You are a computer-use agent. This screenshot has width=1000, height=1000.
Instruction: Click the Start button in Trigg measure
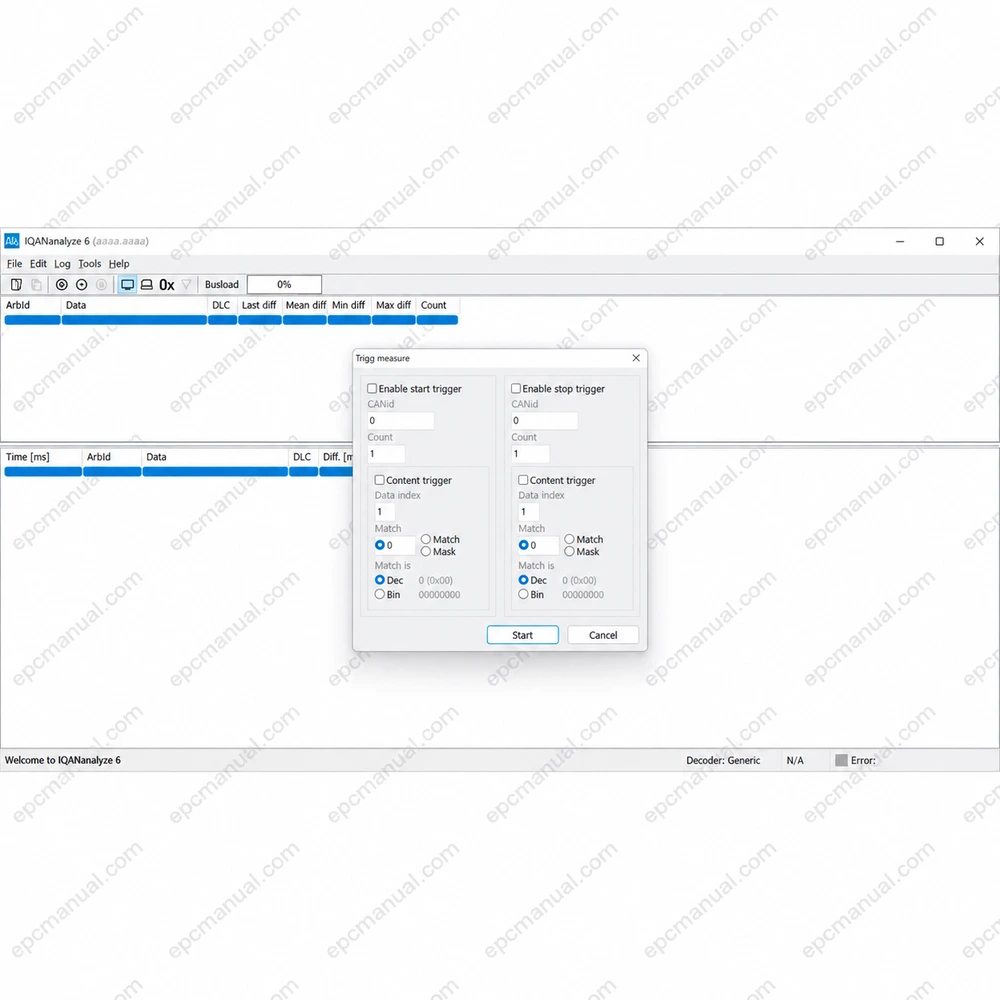coord(522,635)
